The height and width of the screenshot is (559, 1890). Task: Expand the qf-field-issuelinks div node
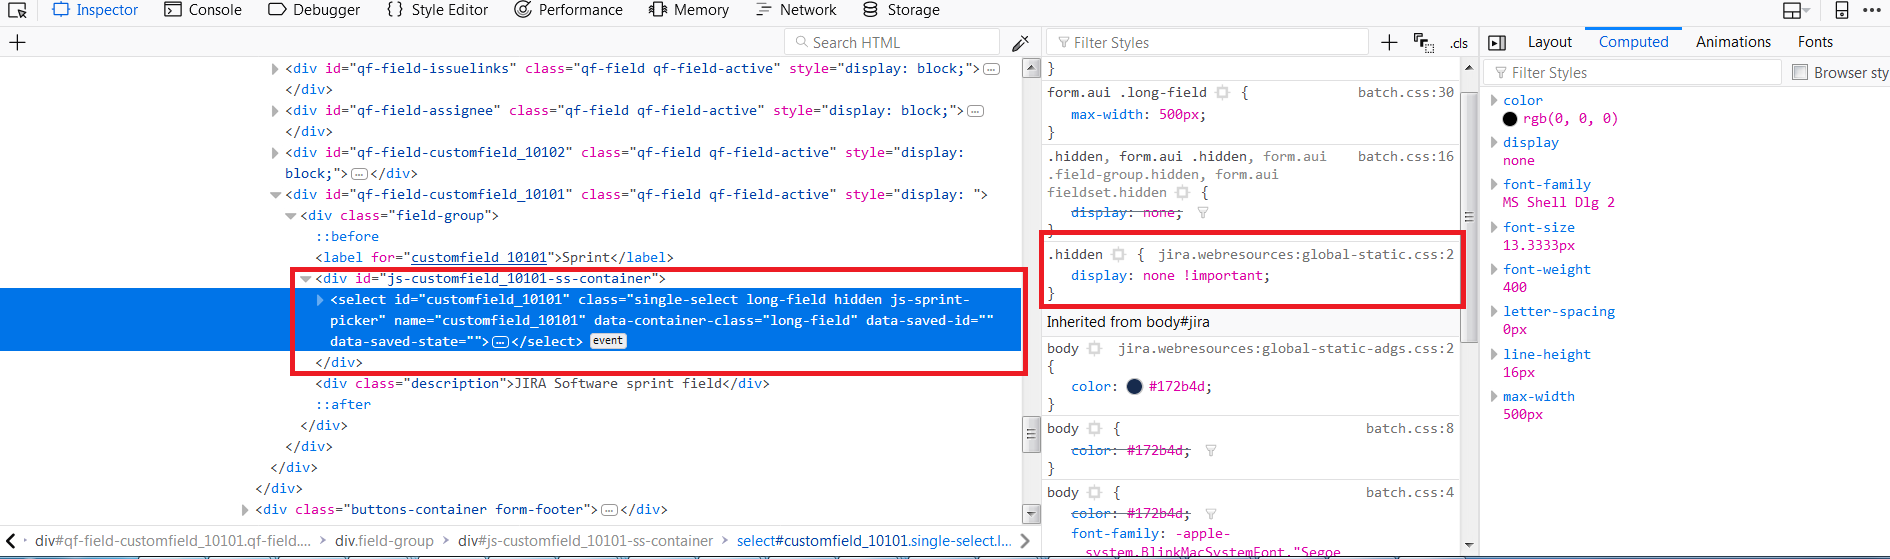[x=275, y=69]
